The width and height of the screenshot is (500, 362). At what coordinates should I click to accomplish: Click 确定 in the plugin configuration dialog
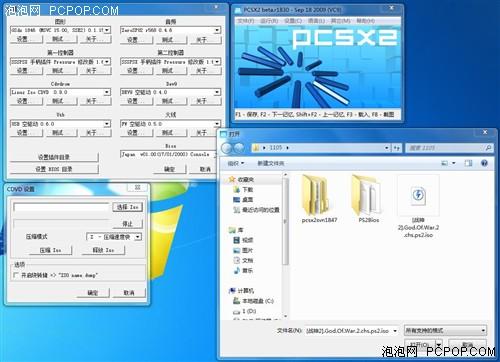pyautogui.click(x=170, y=169)
